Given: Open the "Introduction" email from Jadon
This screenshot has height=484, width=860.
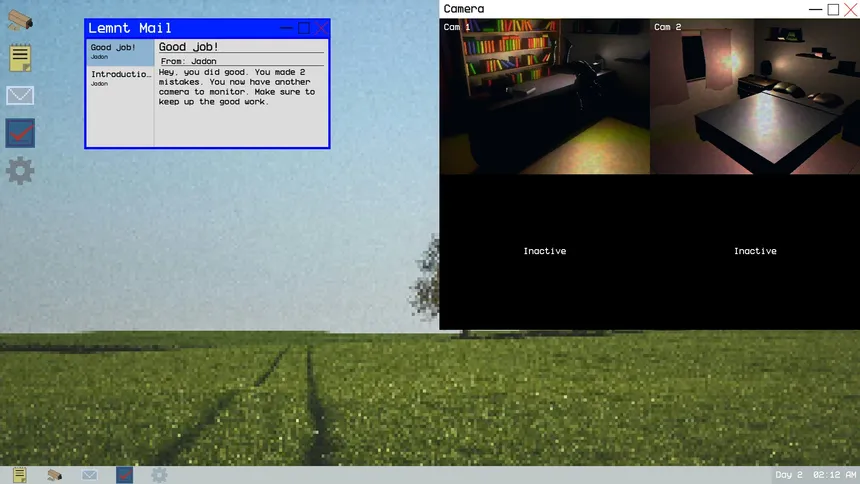Looking at the screenshot, I should click(x=119, y=78).
